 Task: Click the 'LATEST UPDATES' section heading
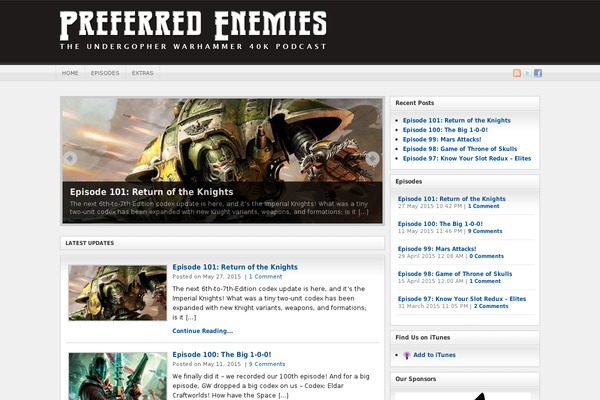click(x=90, y=243)
